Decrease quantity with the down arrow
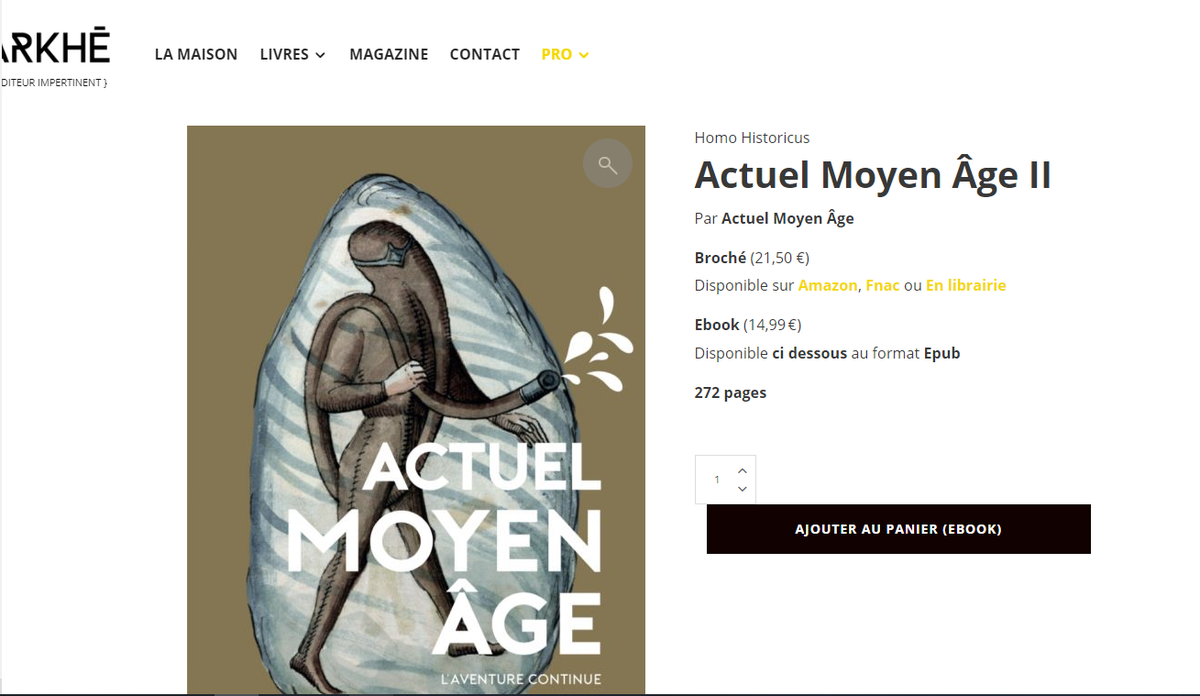Screen dimensions: 1200x696 [x=742, y=489]
